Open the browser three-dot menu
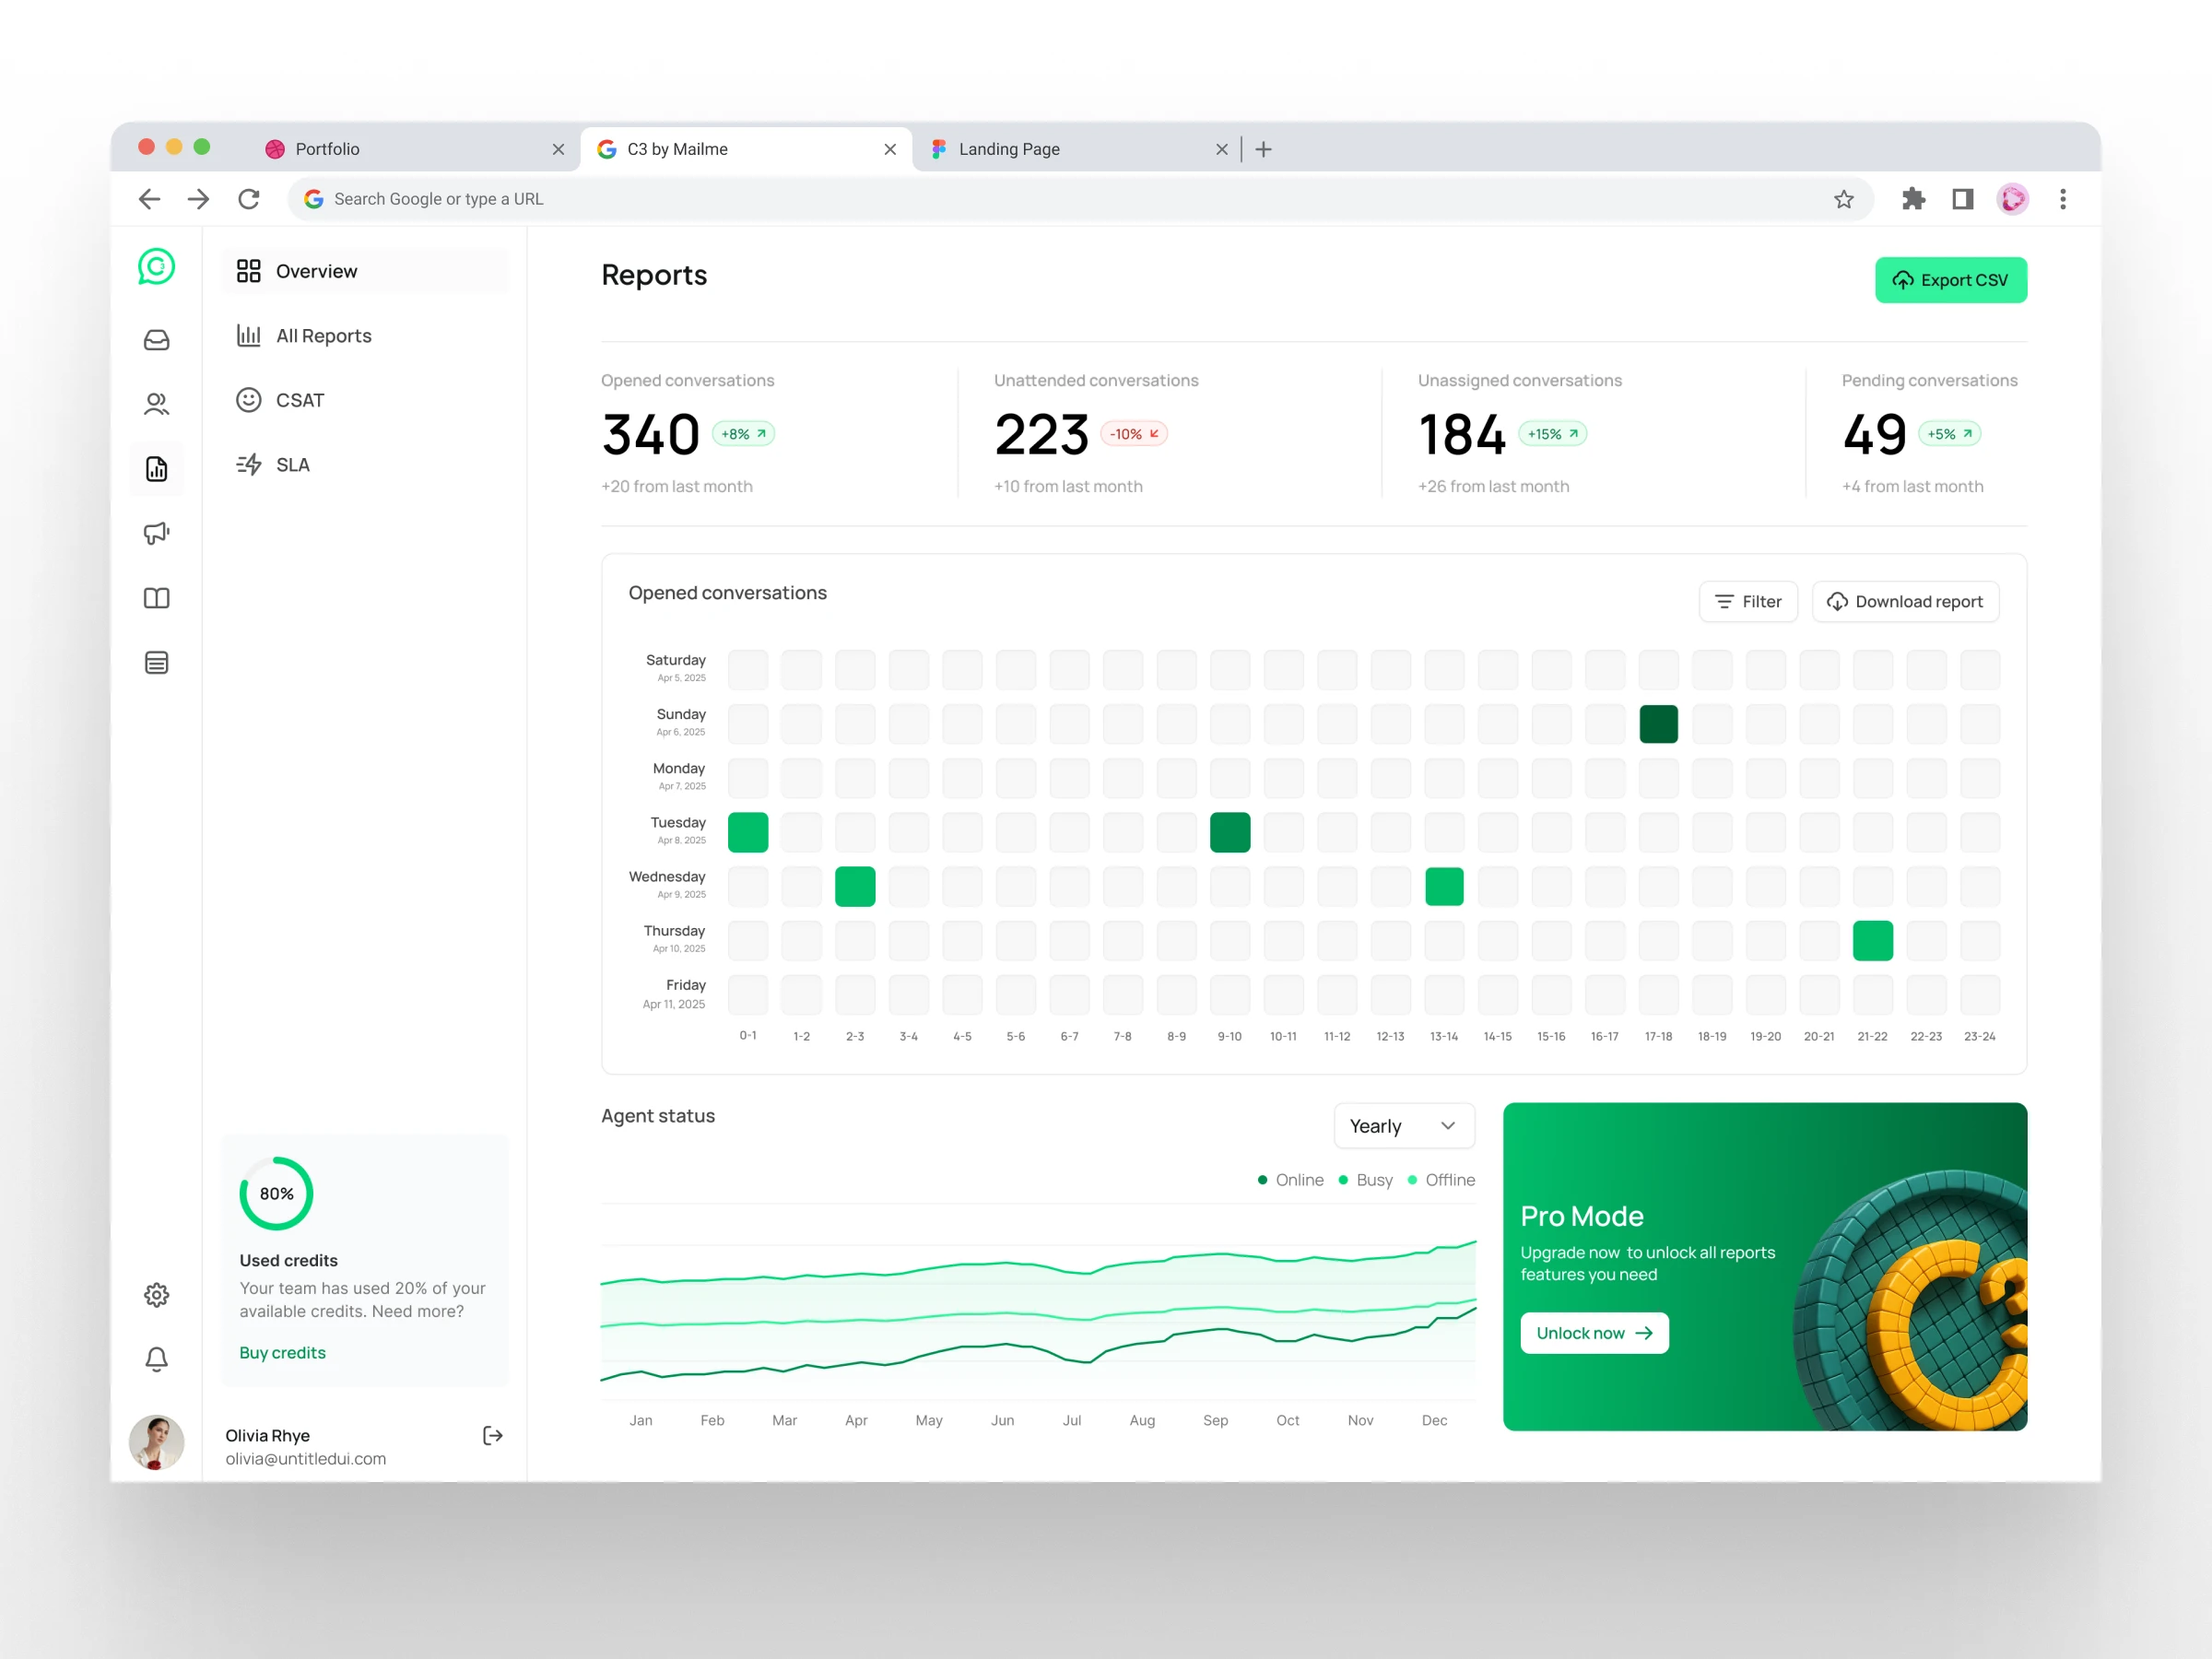 (x=2062, y=199)
